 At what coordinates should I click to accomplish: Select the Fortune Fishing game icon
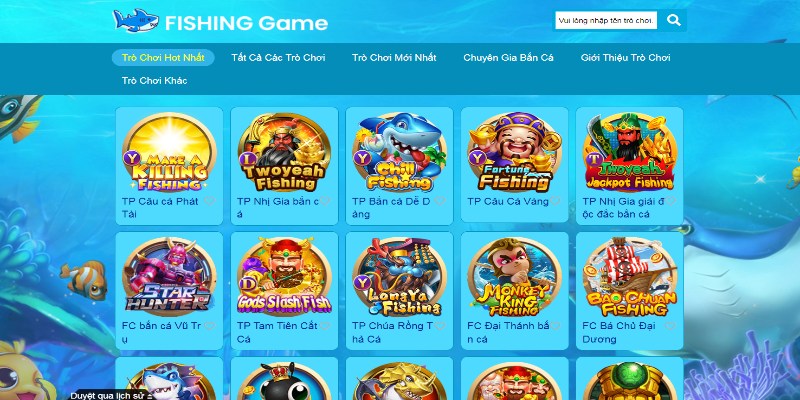click(514, 153)
